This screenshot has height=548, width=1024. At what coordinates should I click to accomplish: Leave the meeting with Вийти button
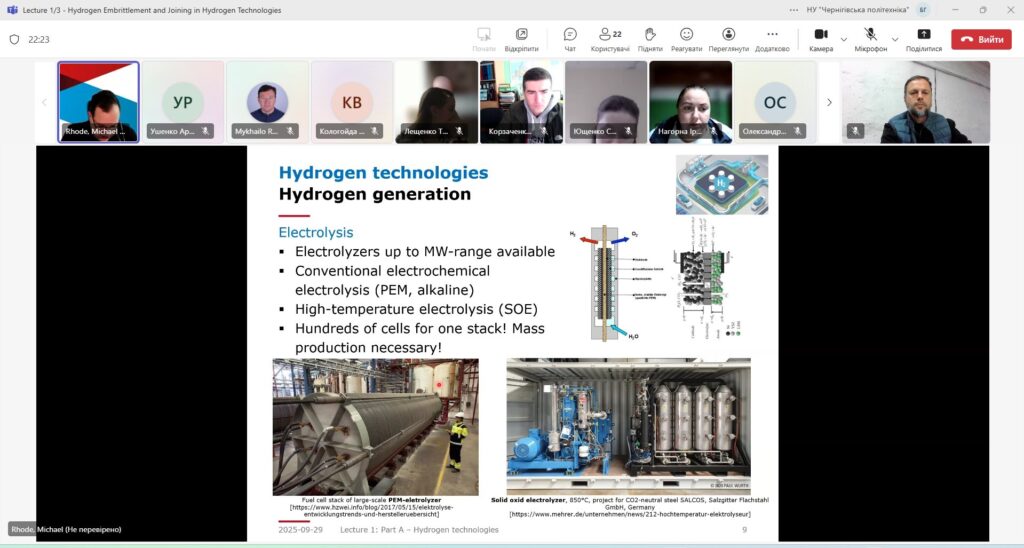click(x=981, y=39)
